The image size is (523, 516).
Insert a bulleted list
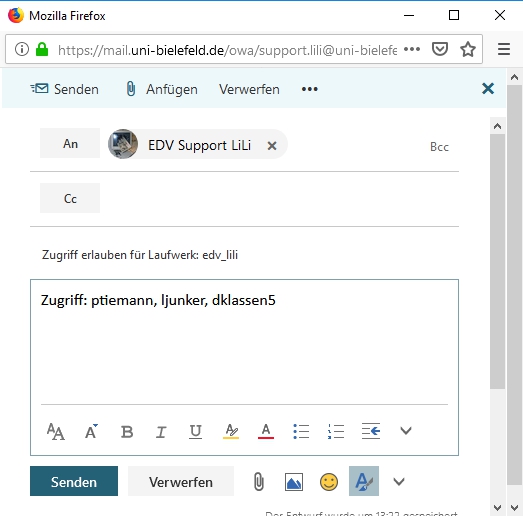coord(301,431)
